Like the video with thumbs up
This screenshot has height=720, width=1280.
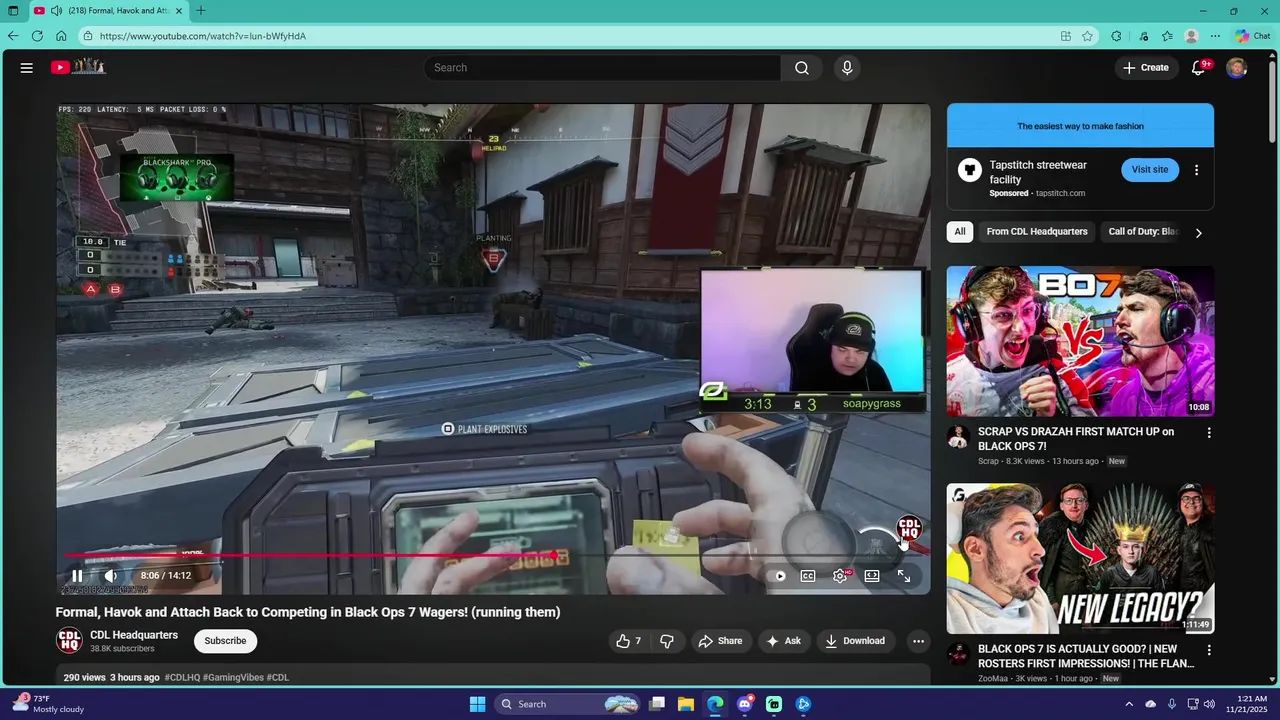[628, 641]
